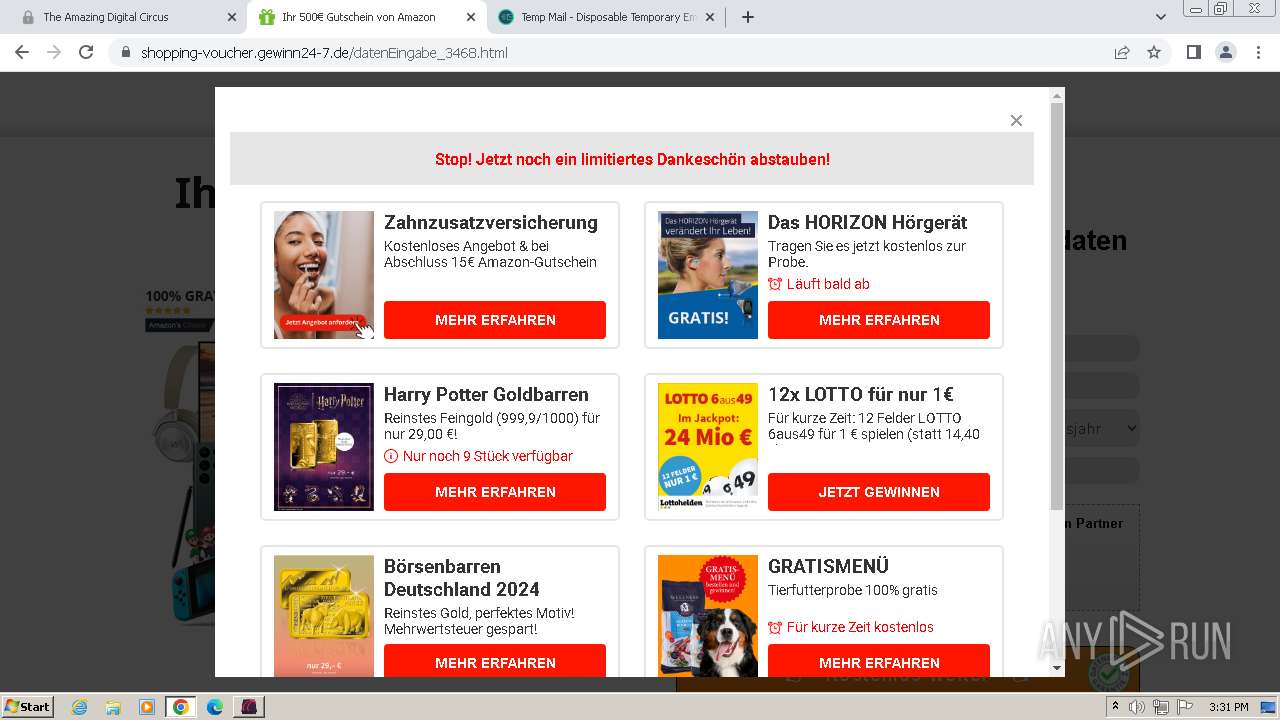Image resolution: width=1280 pixels, height=720 pixels.
Task: Toggle the browser side panel
Action: click(x=1193, y=52)
